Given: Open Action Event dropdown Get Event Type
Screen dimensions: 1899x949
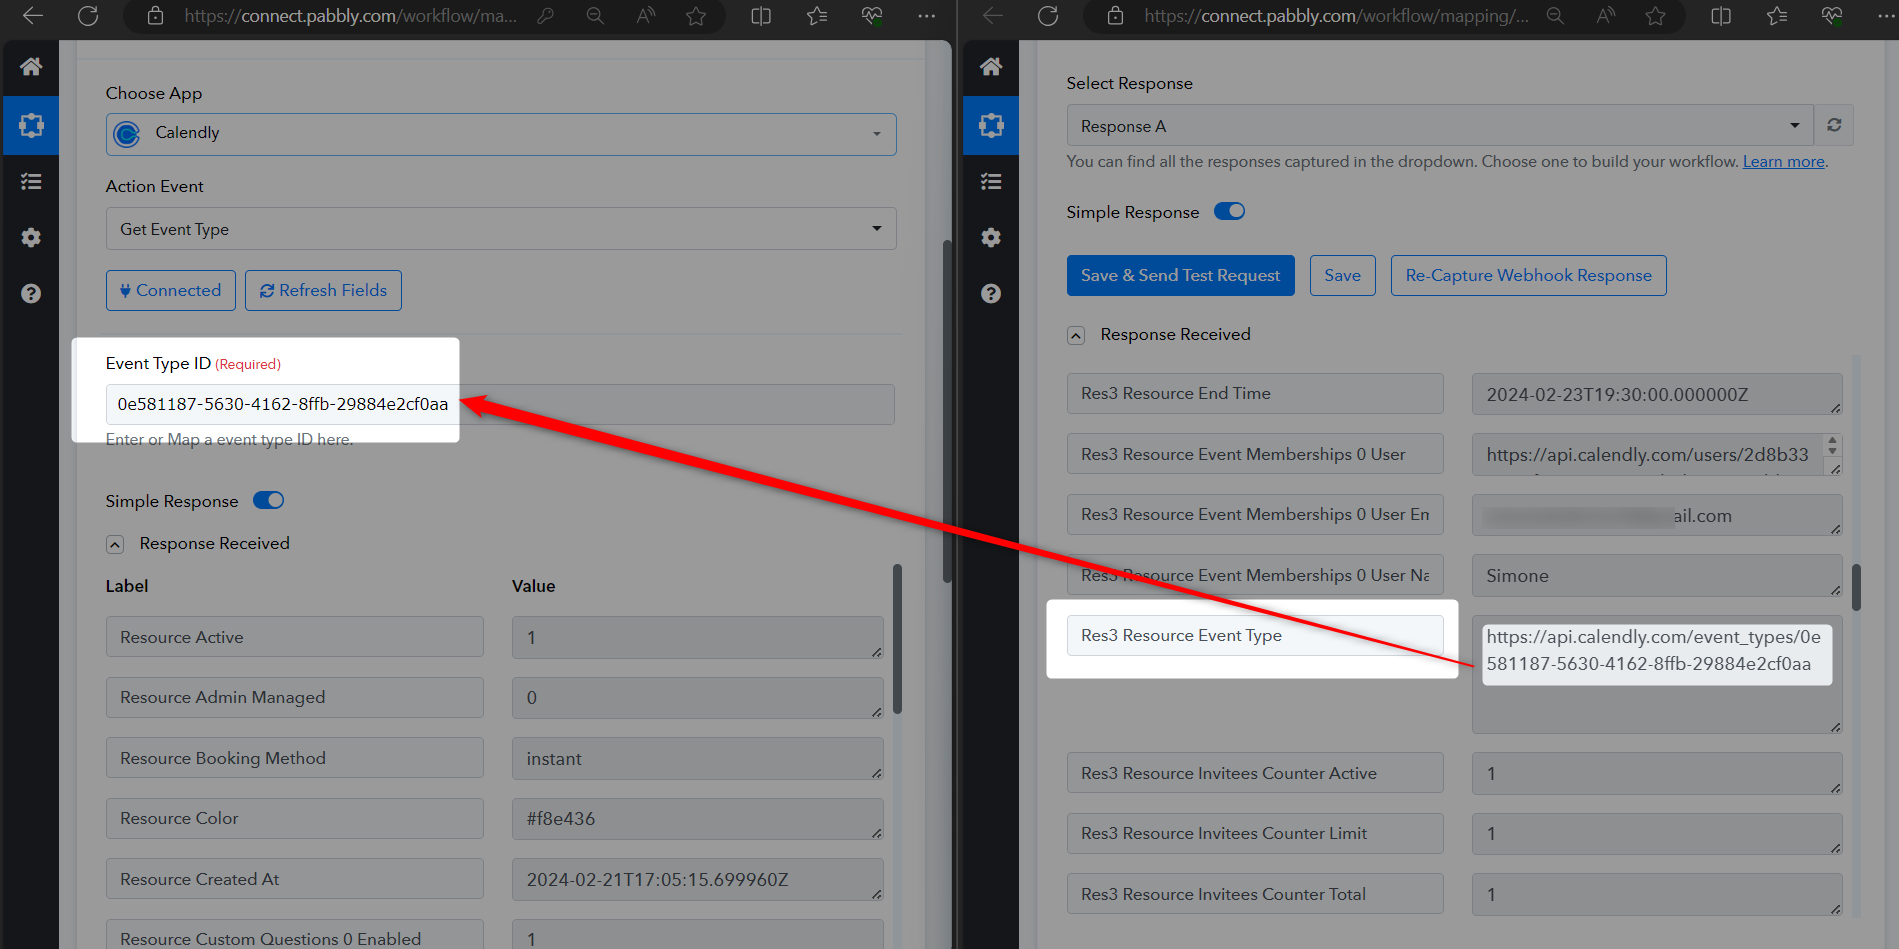Looking at the screenshot, I should click(x=501, y=229).
